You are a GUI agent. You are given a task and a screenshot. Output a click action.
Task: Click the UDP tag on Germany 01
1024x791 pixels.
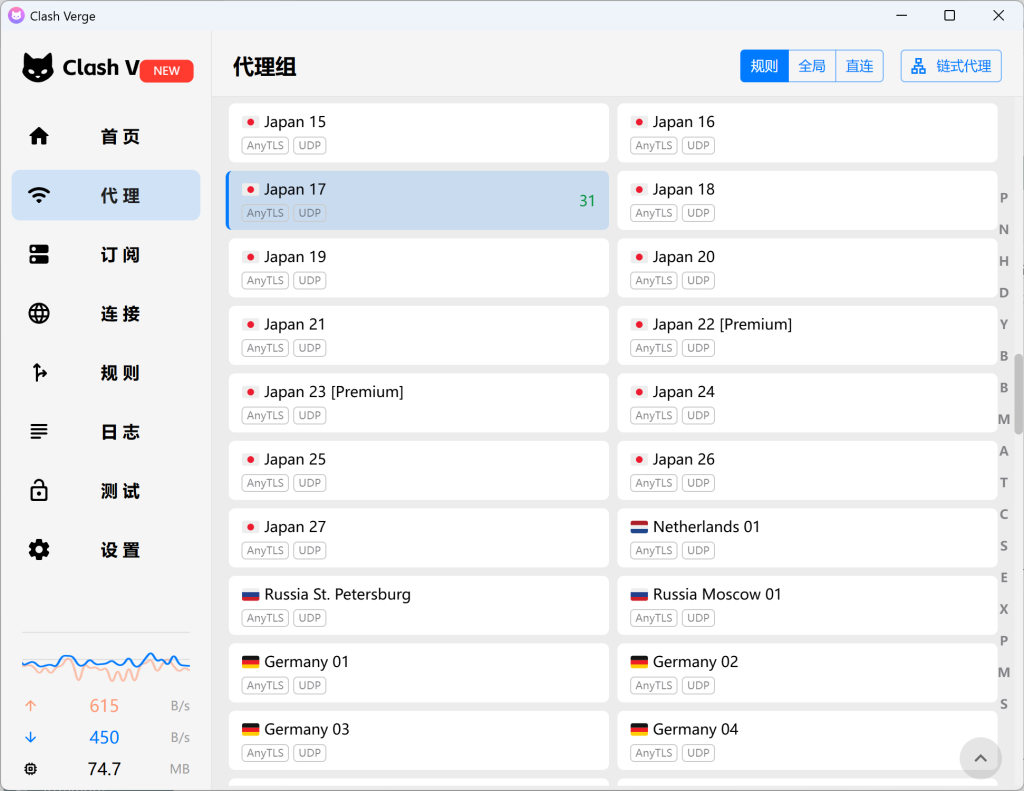tap(310, 685)
